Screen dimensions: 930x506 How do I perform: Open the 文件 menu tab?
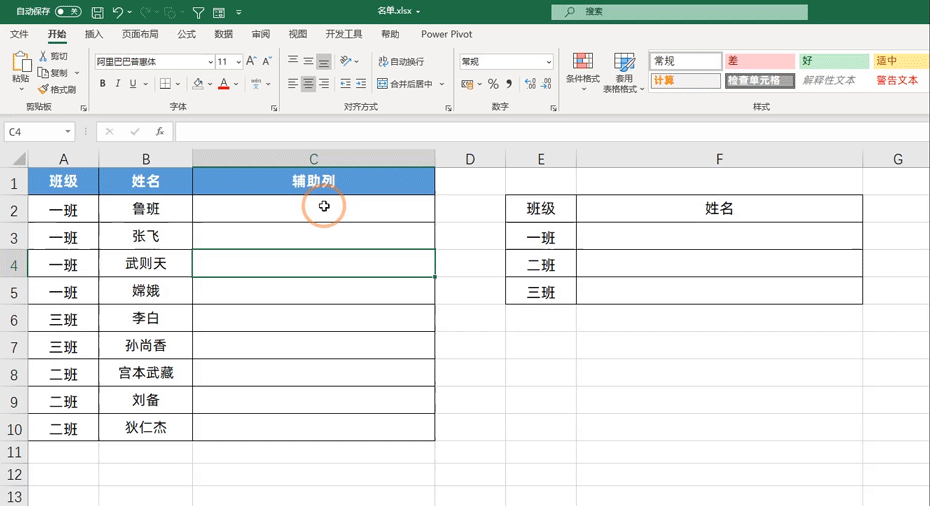pos(19,34)
